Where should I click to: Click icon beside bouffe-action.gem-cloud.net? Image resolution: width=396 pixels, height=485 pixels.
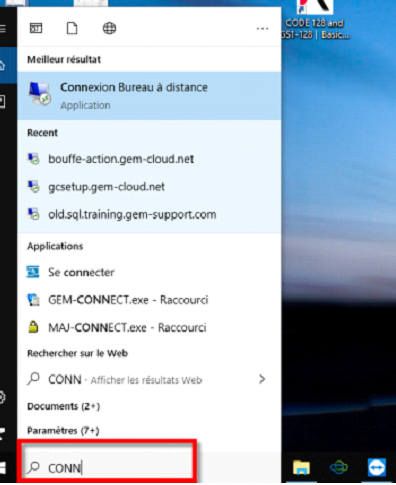[x=33, y=159]
